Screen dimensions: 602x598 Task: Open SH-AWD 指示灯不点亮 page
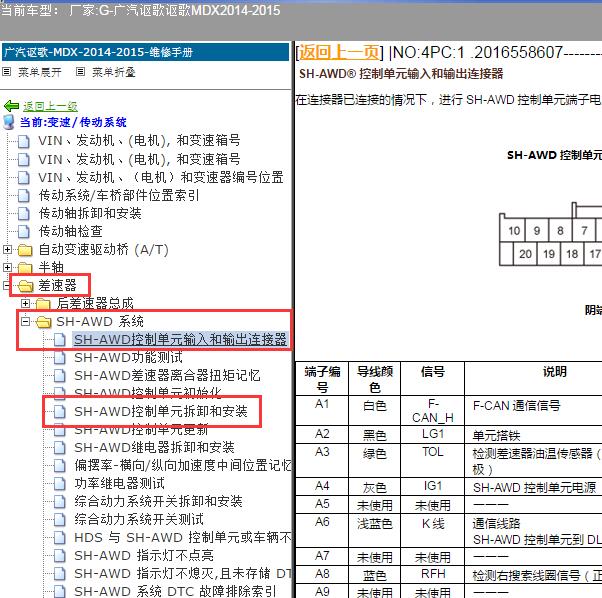pyautogui.click(x=144, y=555)
